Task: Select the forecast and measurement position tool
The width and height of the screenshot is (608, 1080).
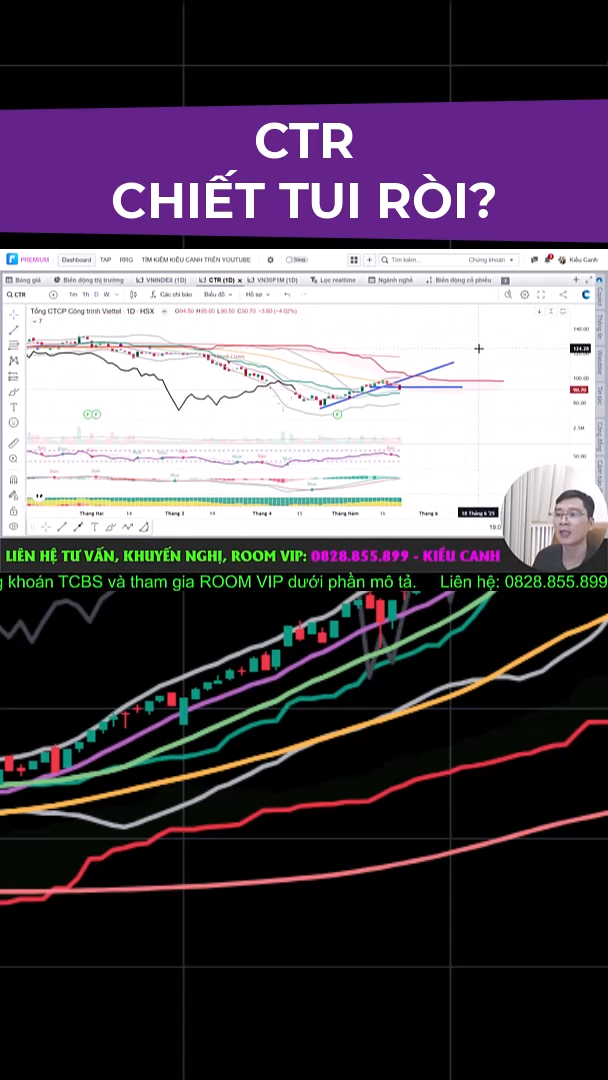Action: (x=13, y=376)
